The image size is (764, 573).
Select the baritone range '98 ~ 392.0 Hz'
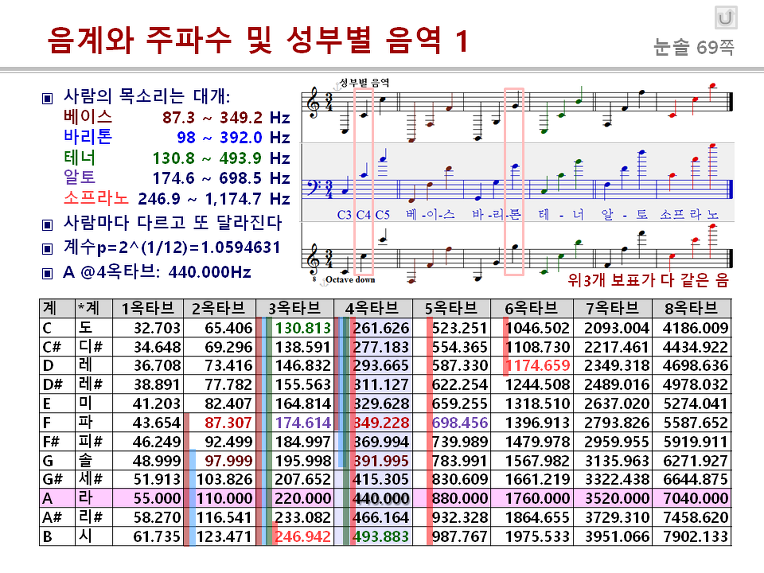(x=233, y=137)
